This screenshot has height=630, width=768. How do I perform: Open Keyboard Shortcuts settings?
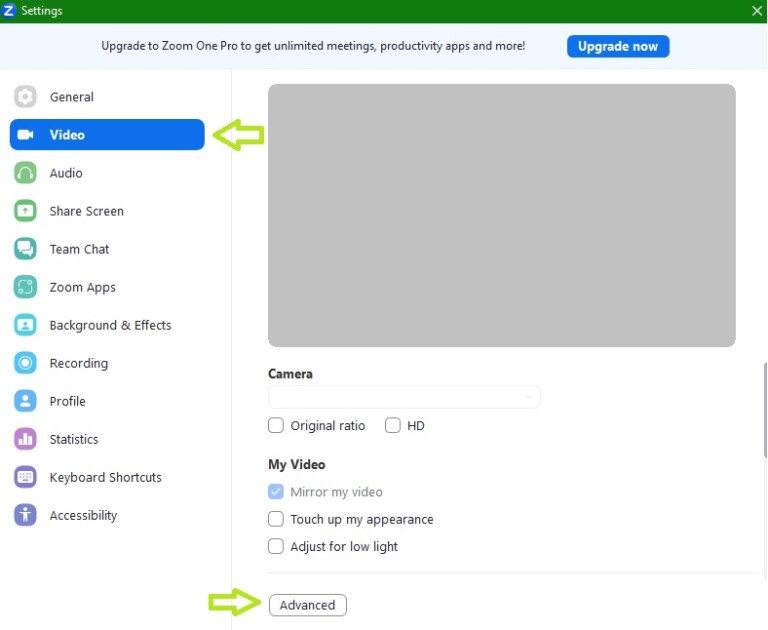[107, 477]
